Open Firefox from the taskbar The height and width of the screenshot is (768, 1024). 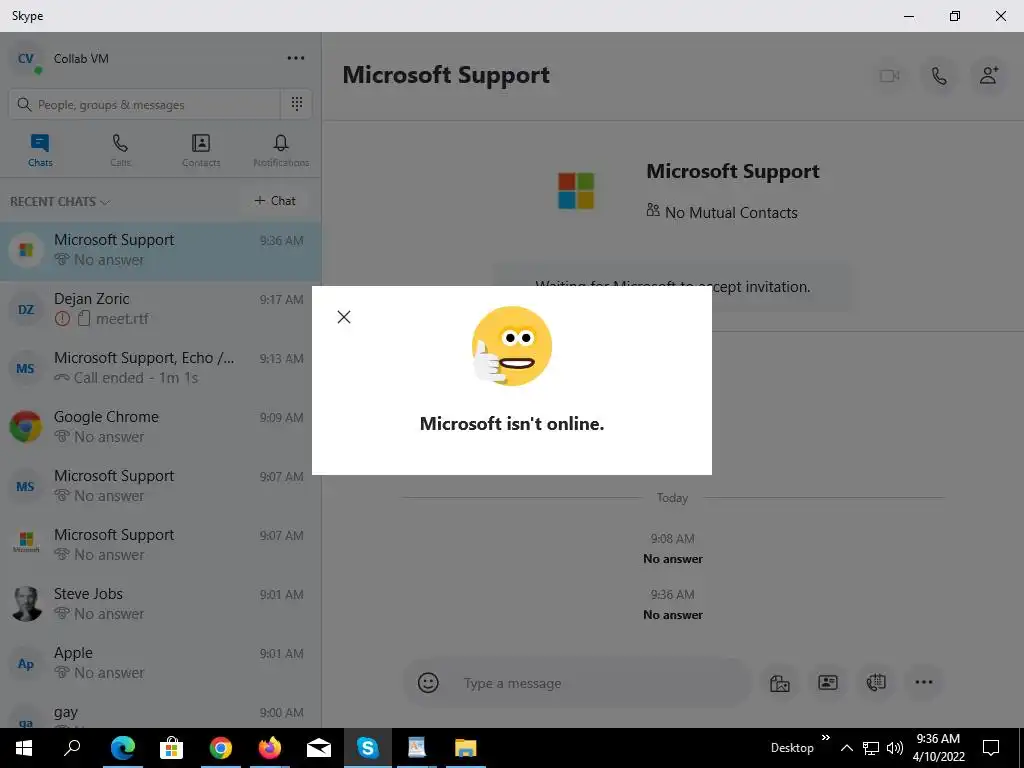pos(270,748)
